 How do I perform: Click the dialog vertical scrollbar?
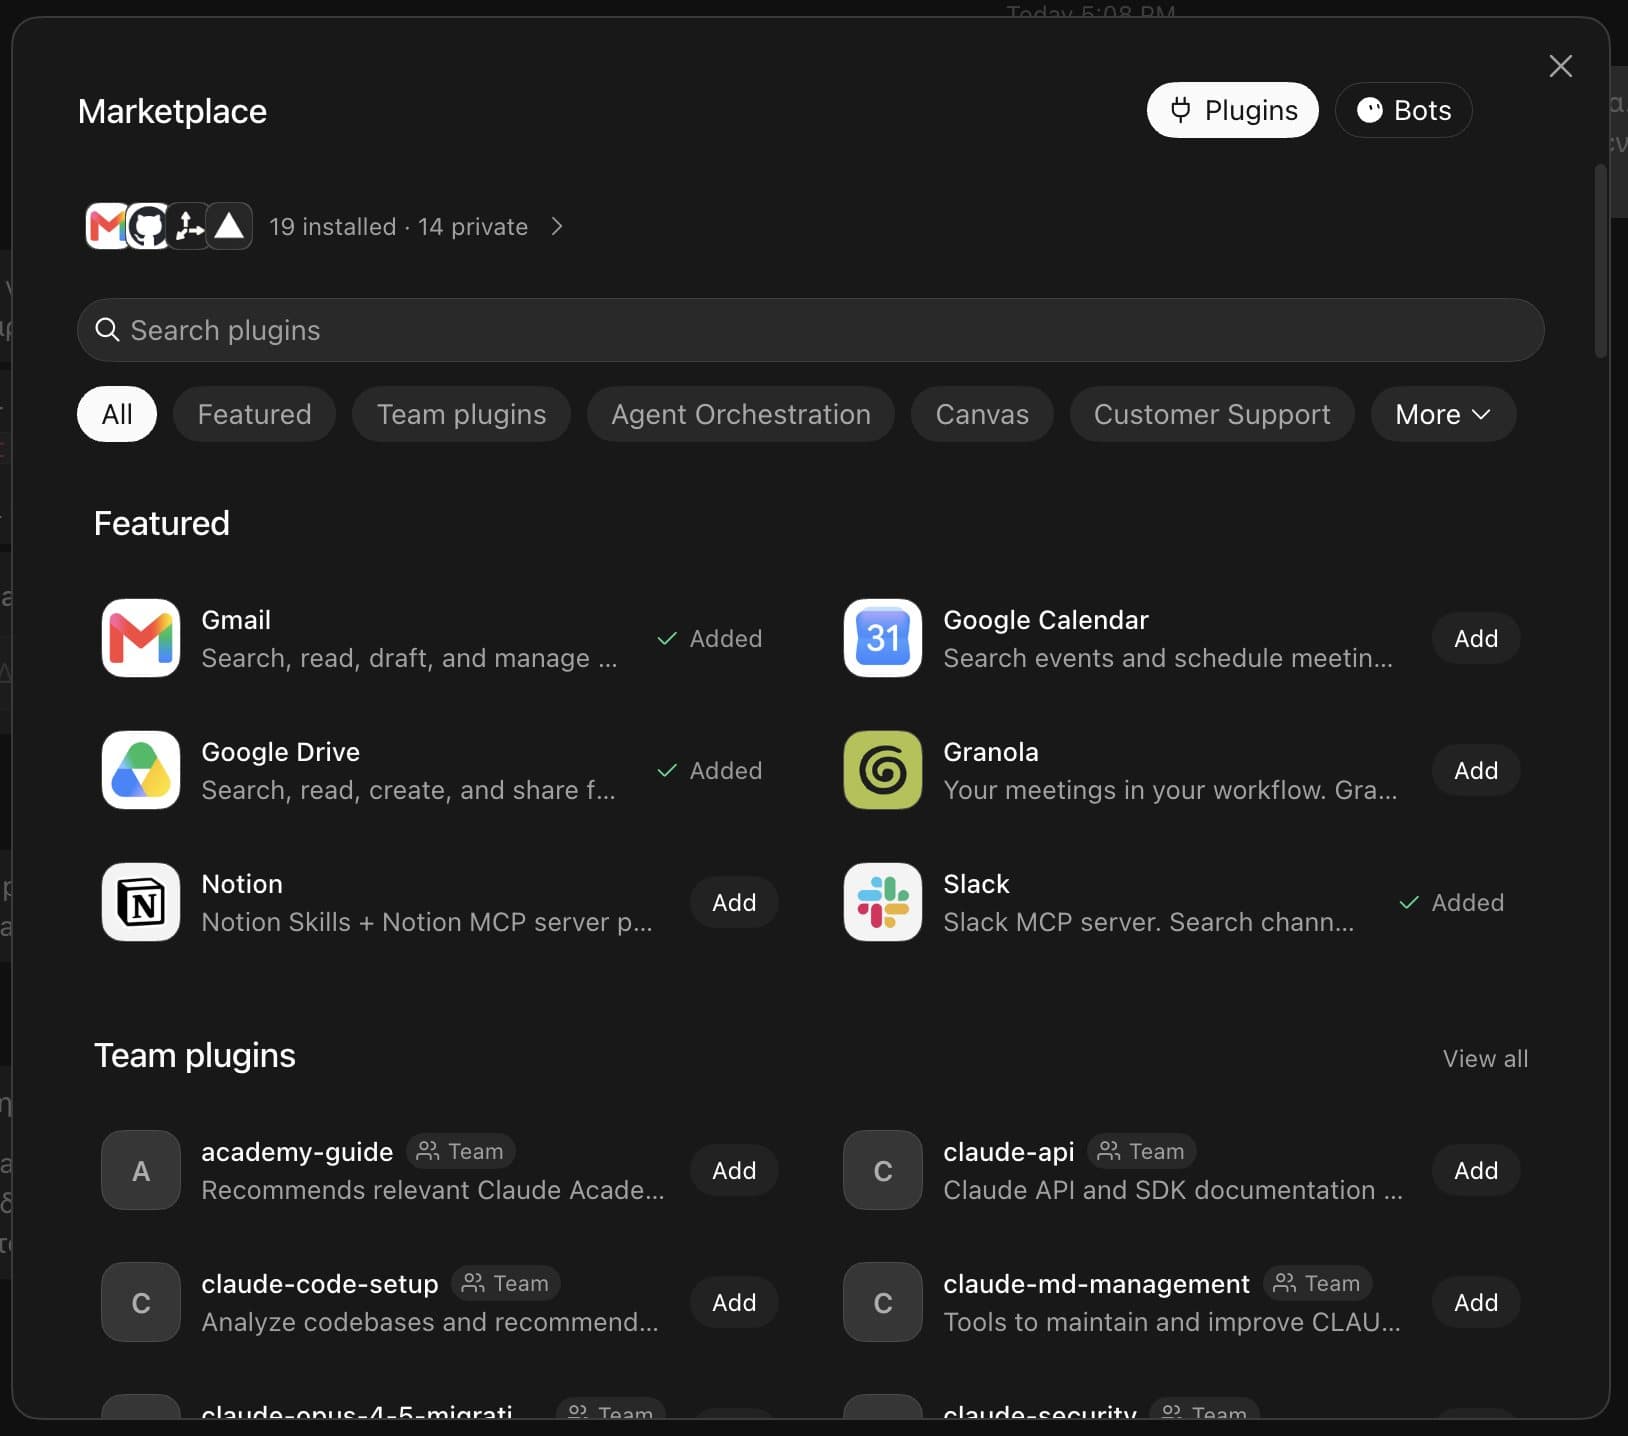(1601, 260)
